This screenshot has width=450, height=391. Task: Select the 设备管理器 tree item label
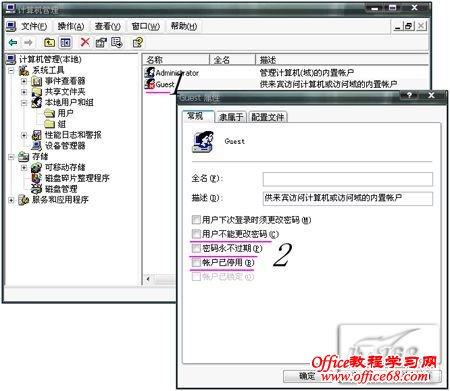tap(65, 146)
